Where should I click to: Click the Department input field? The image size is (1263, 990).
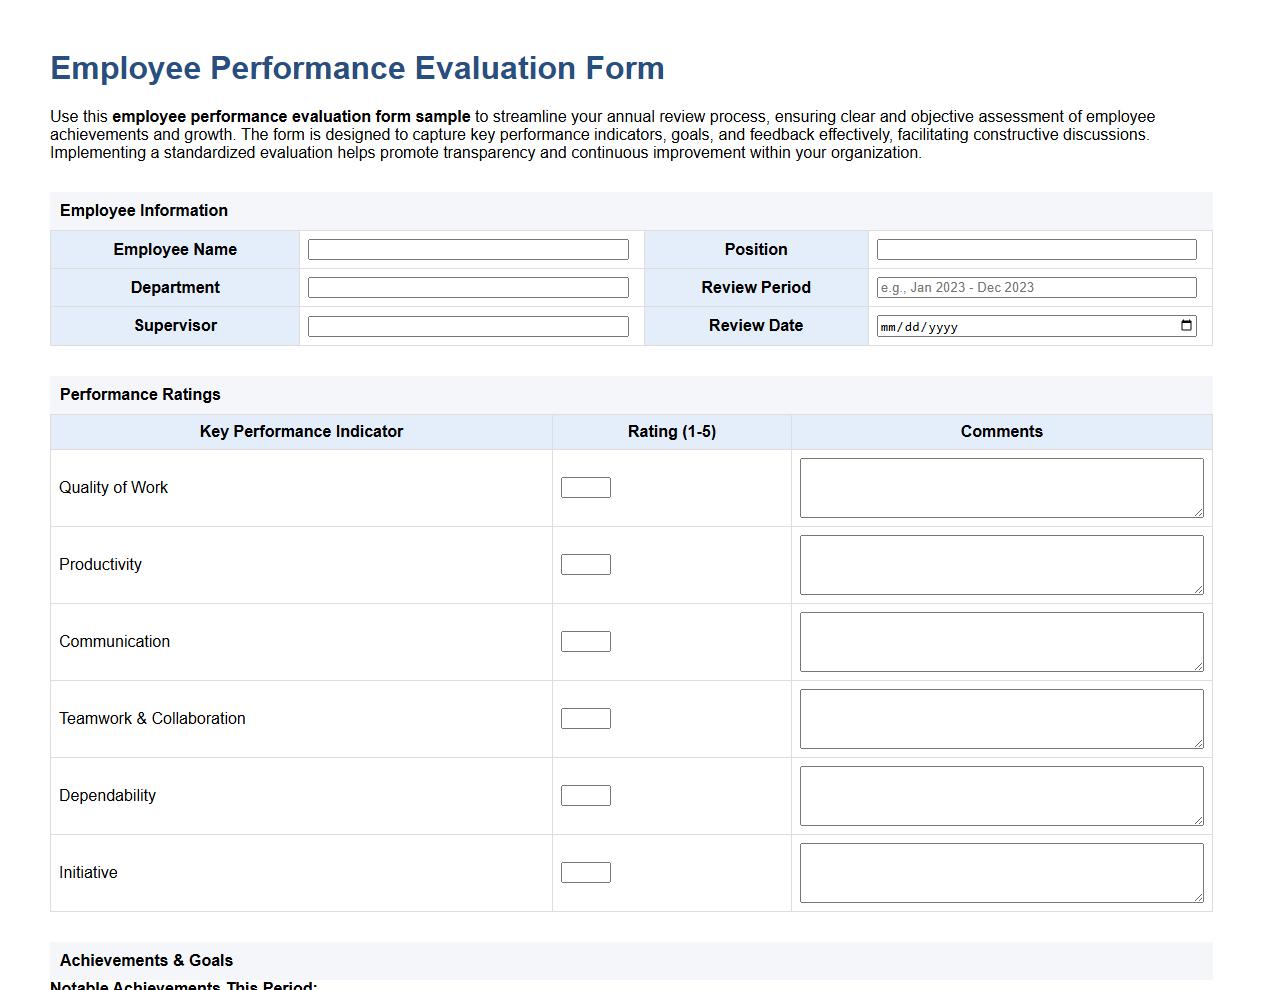468,287
